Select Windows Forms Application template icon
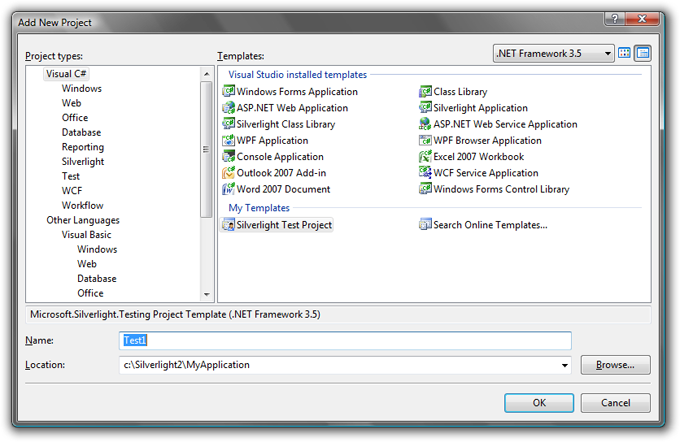The image size is (680, 442). pos(228,92)
